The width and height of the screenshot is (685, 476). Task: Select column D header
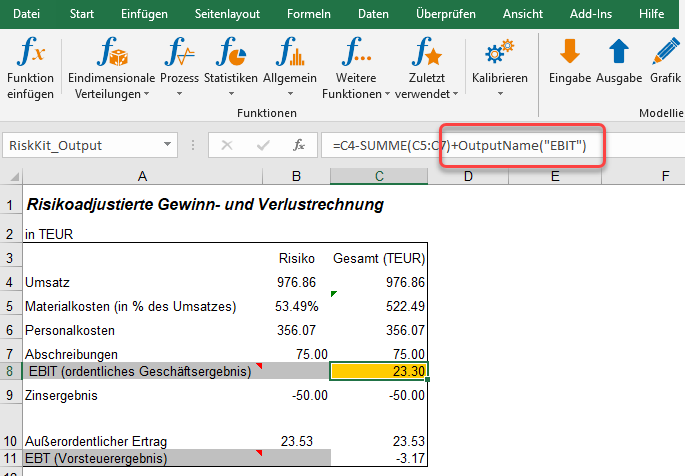(468, 176)
